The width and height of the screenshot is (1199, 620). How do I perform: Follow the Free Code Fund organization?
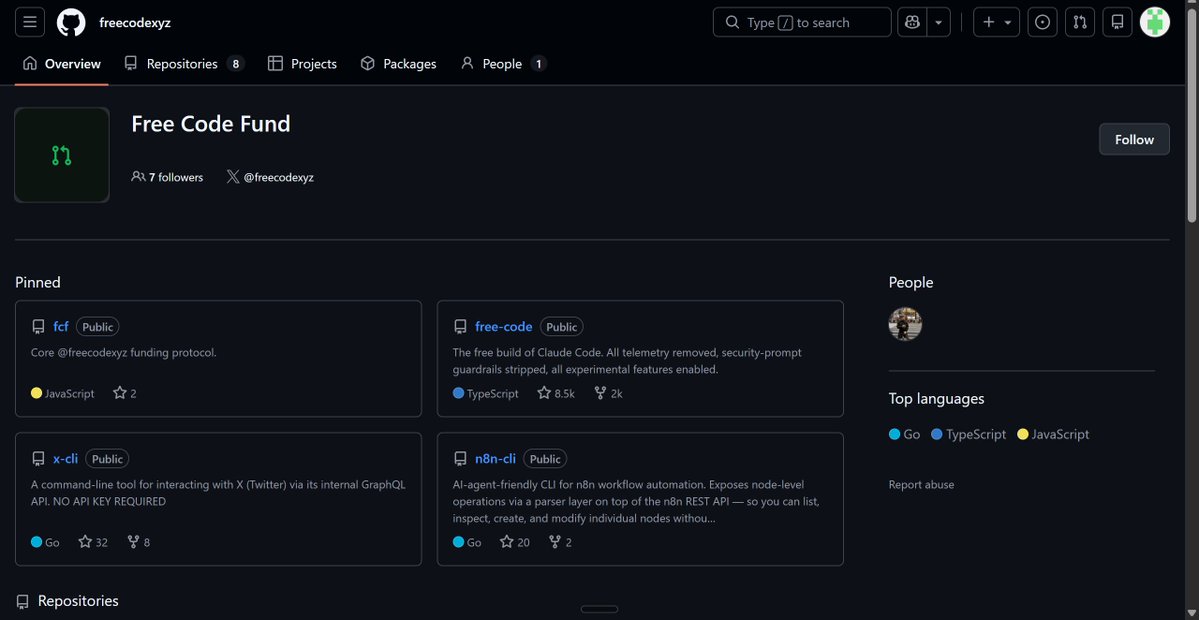tap(1134, 139)
